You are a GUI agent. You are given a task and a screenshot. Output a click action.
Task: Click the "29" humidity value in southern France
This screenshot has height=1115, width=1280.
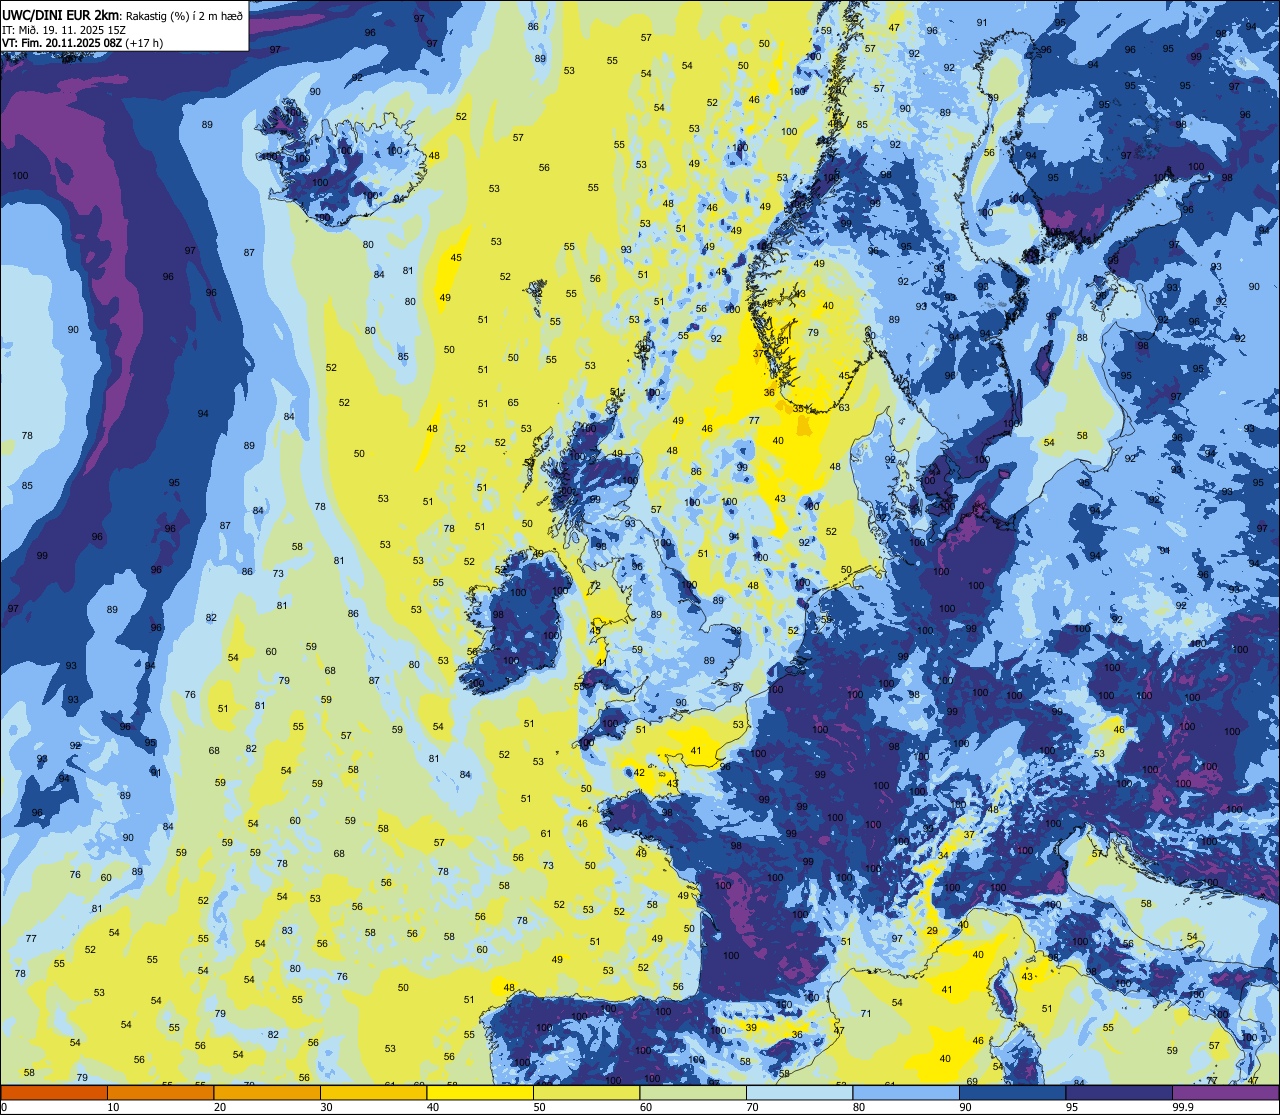[932, 931]
